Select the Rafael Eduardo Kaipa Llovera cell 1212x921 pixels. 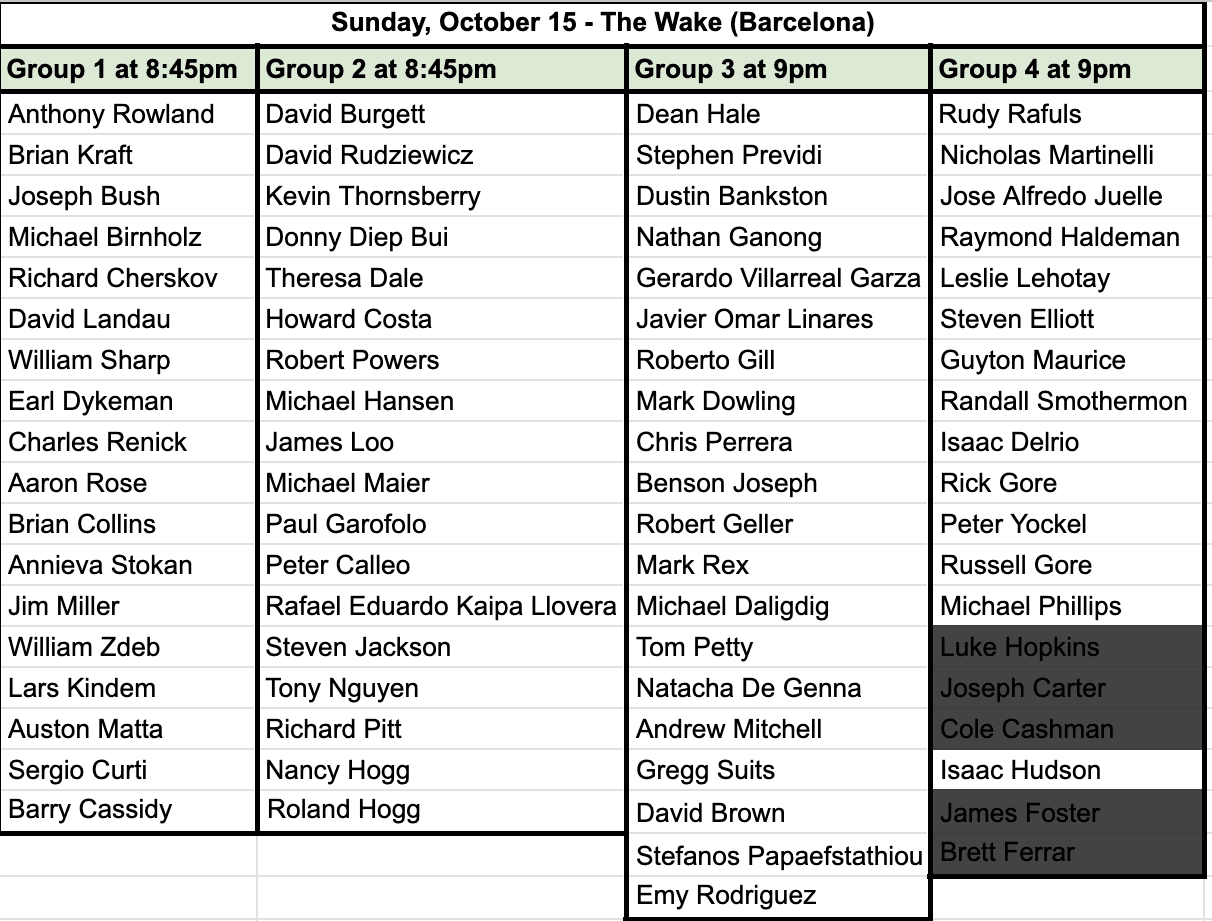coord(443,606)
